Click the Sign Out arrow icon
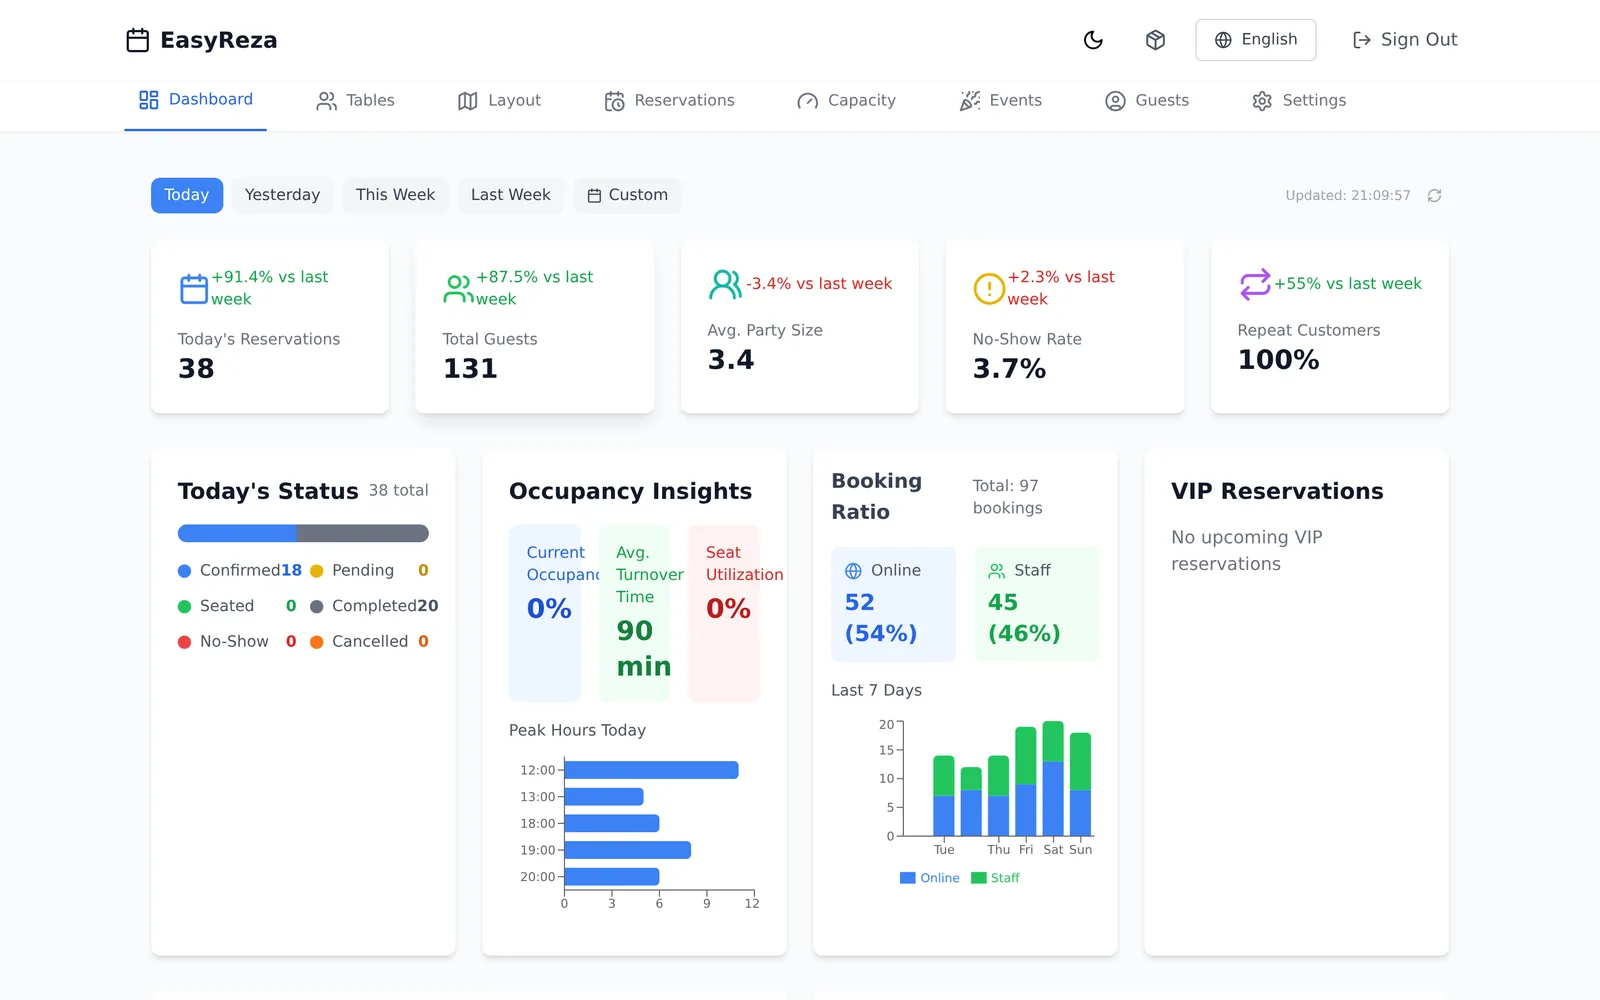Screen dimensions: 1600x1000 (1362, 40)
